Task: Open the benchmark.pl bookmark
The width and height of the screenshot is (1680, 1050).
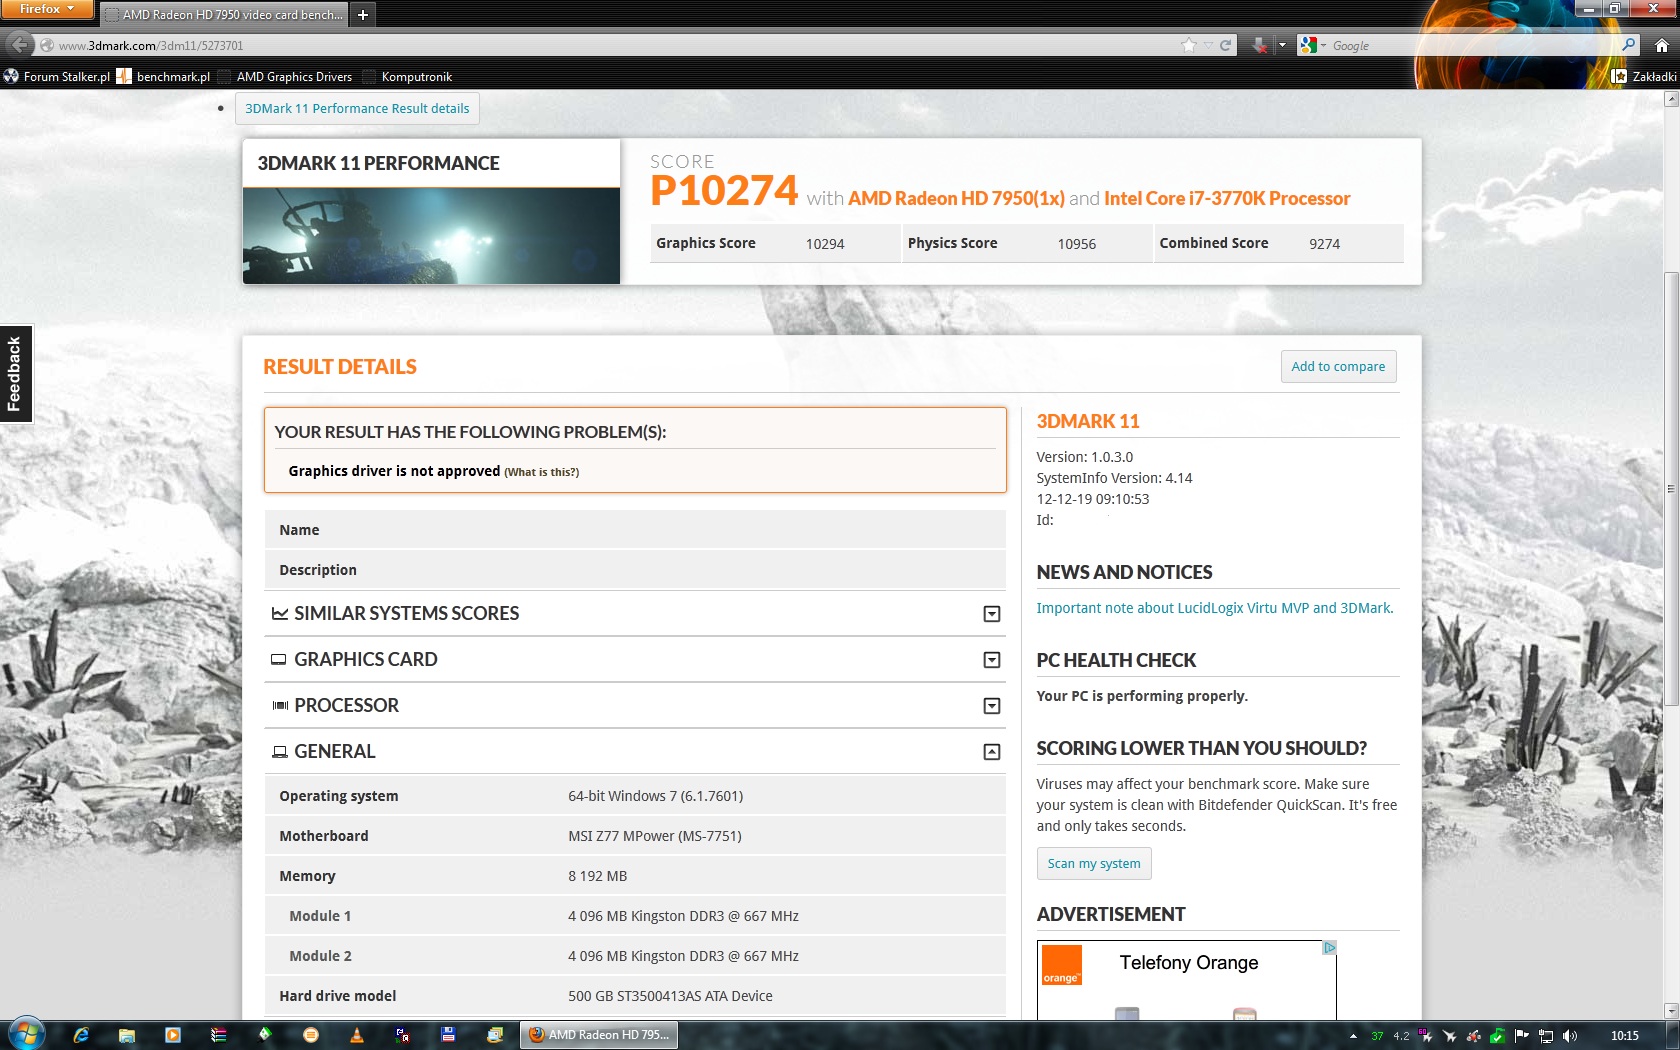Action: 164,76
